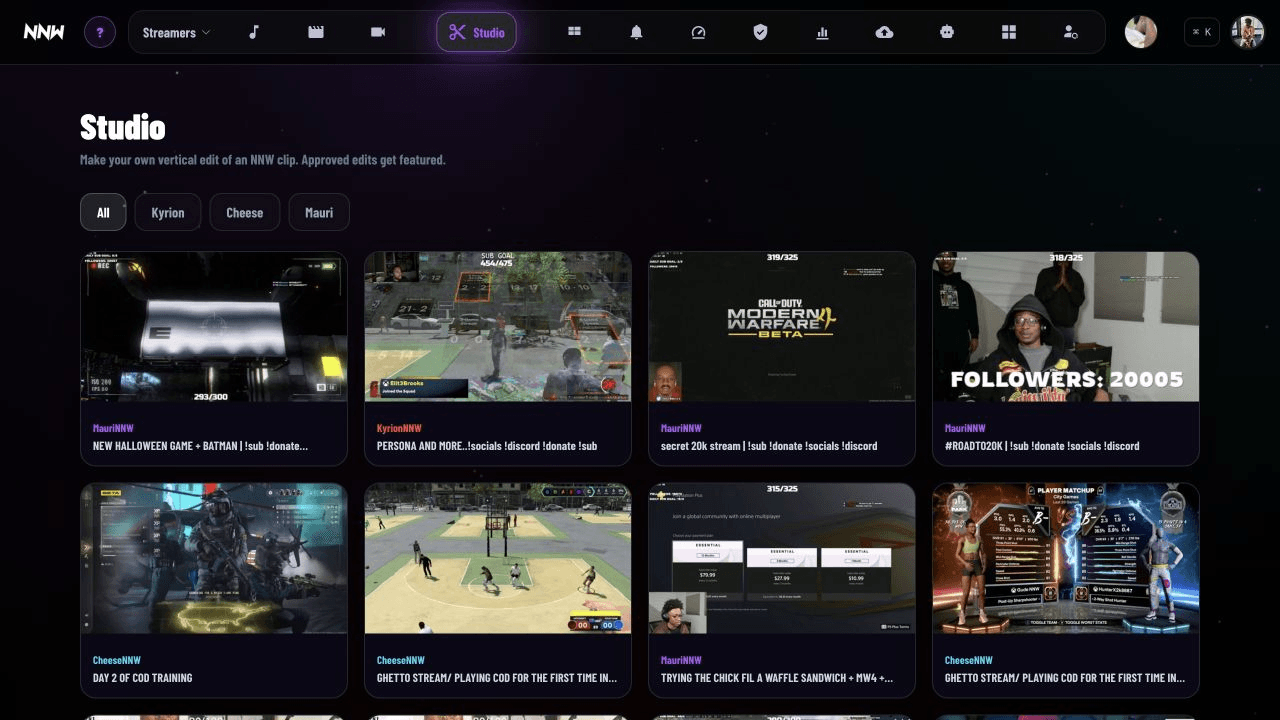This screenshot has height=720, width=1280.
Task: Filter clips by Cheese
Action: point(245,212)
